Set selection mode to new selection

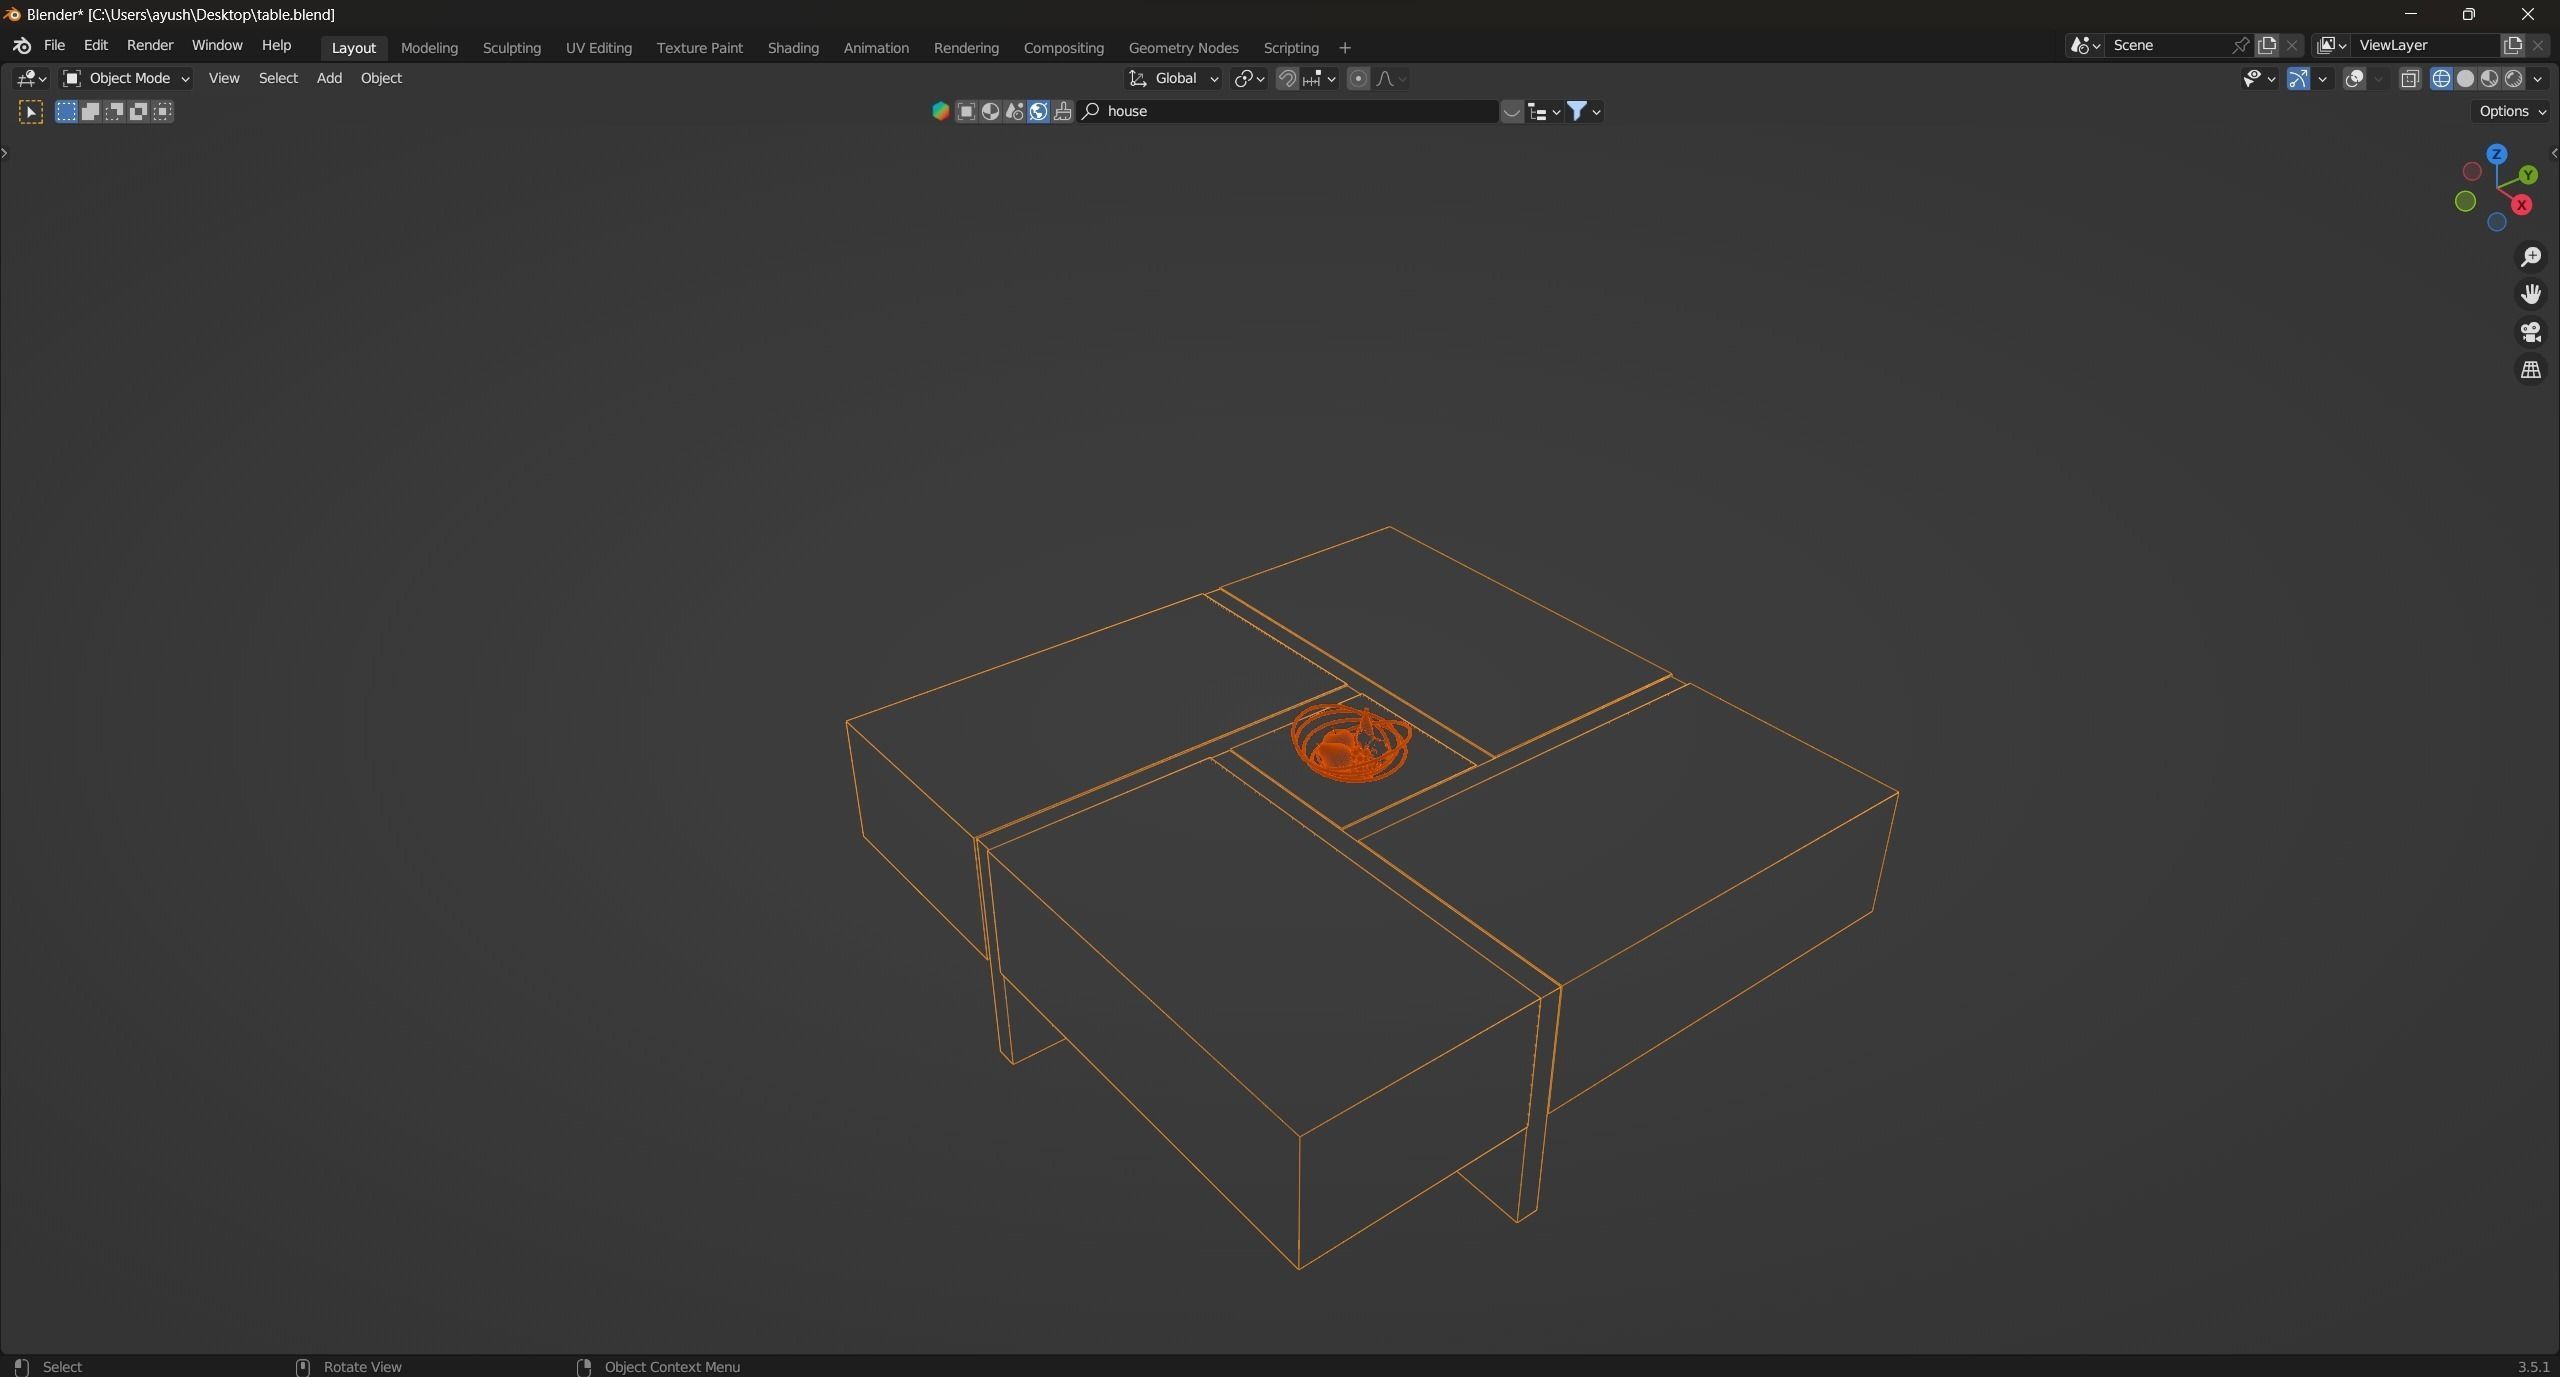click(66, 112)
